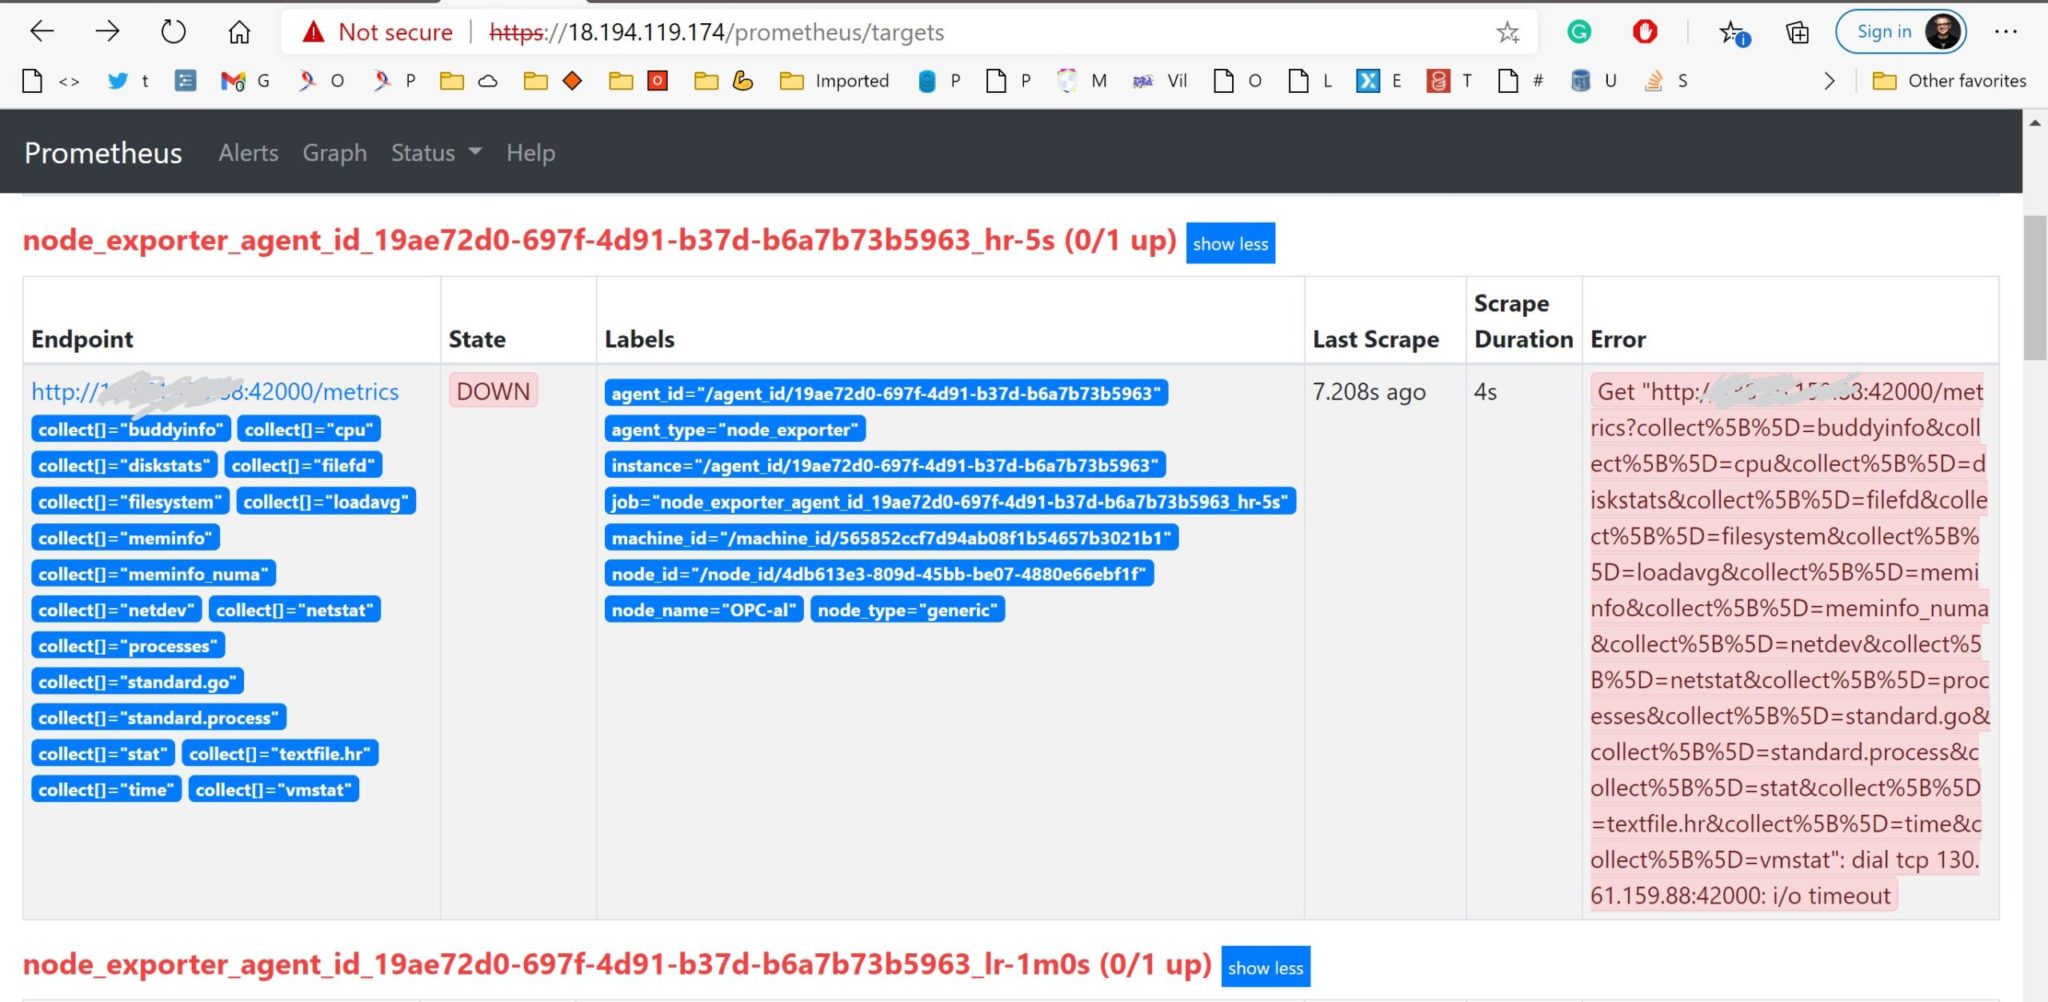Viewport: 2048px width, 1002px height.
Task: Open the Twitter bookmark
Action: (x=128, y=81)
